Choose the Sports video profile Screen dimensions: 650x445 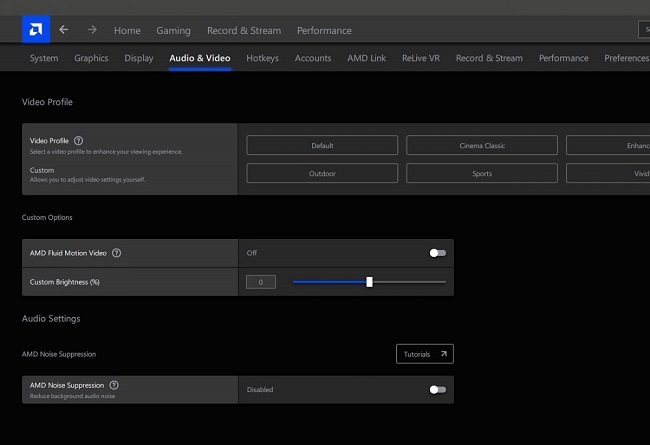(x=482, y=173)
